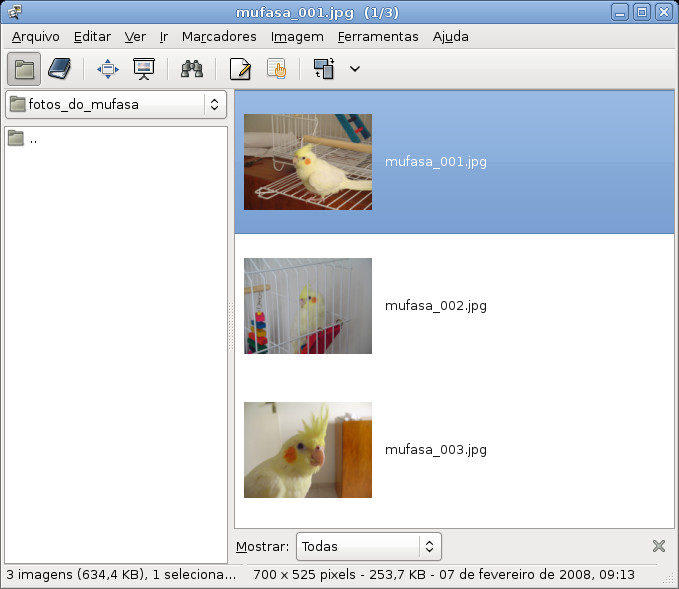Click the mufasa_003.jpg file name
This screenshot has height=589, width=679.
click(436, 450)
